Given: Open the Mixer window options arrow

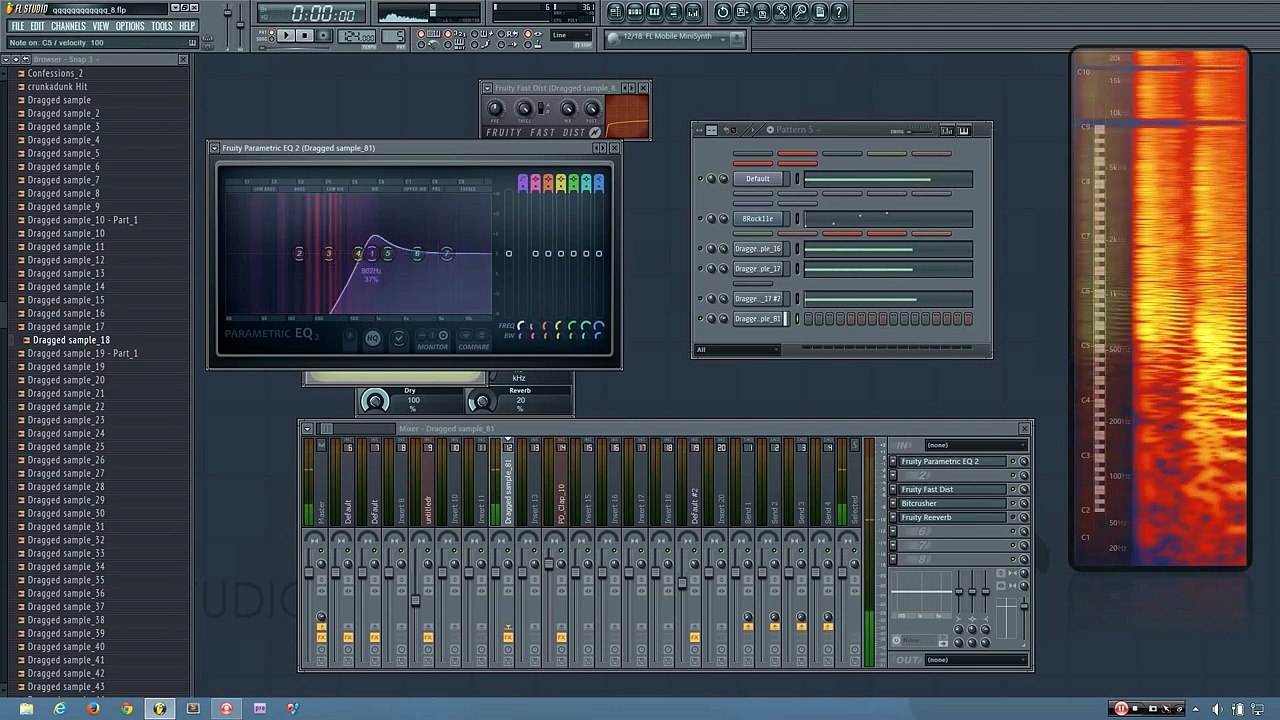Looking at the screenshot, I should (x=307, y=429).
